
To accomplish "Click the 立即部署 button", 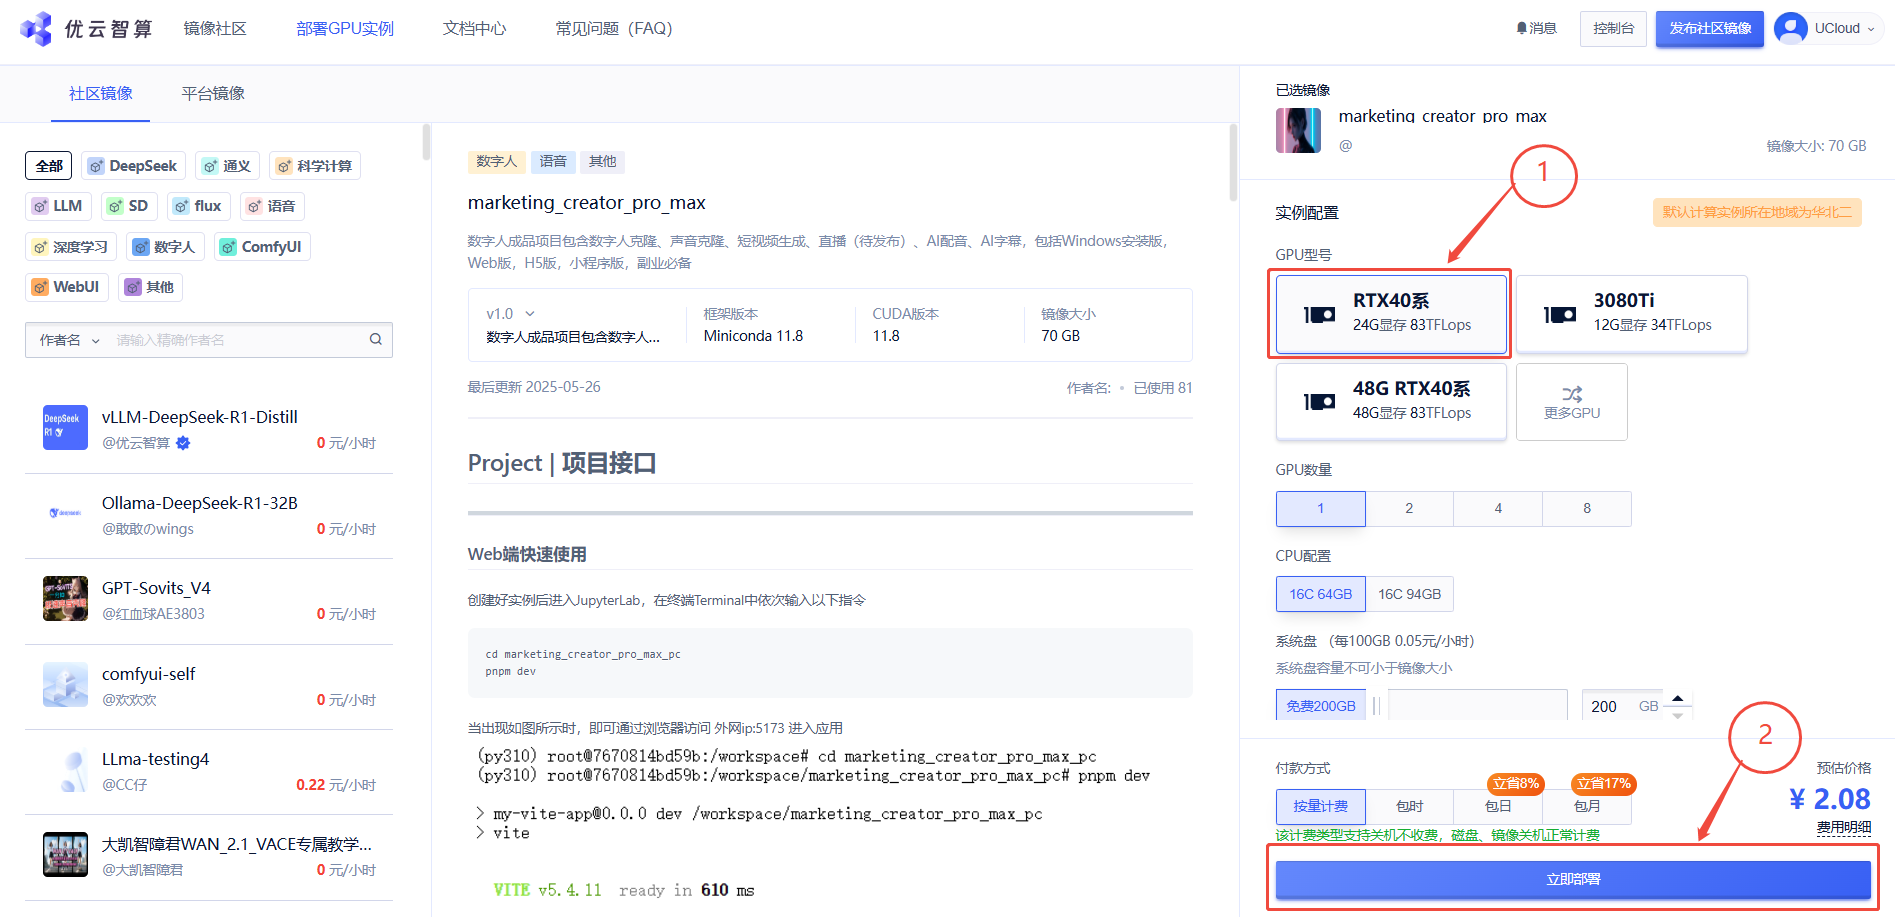I will pyautogui.click(x=1573, y=879).
